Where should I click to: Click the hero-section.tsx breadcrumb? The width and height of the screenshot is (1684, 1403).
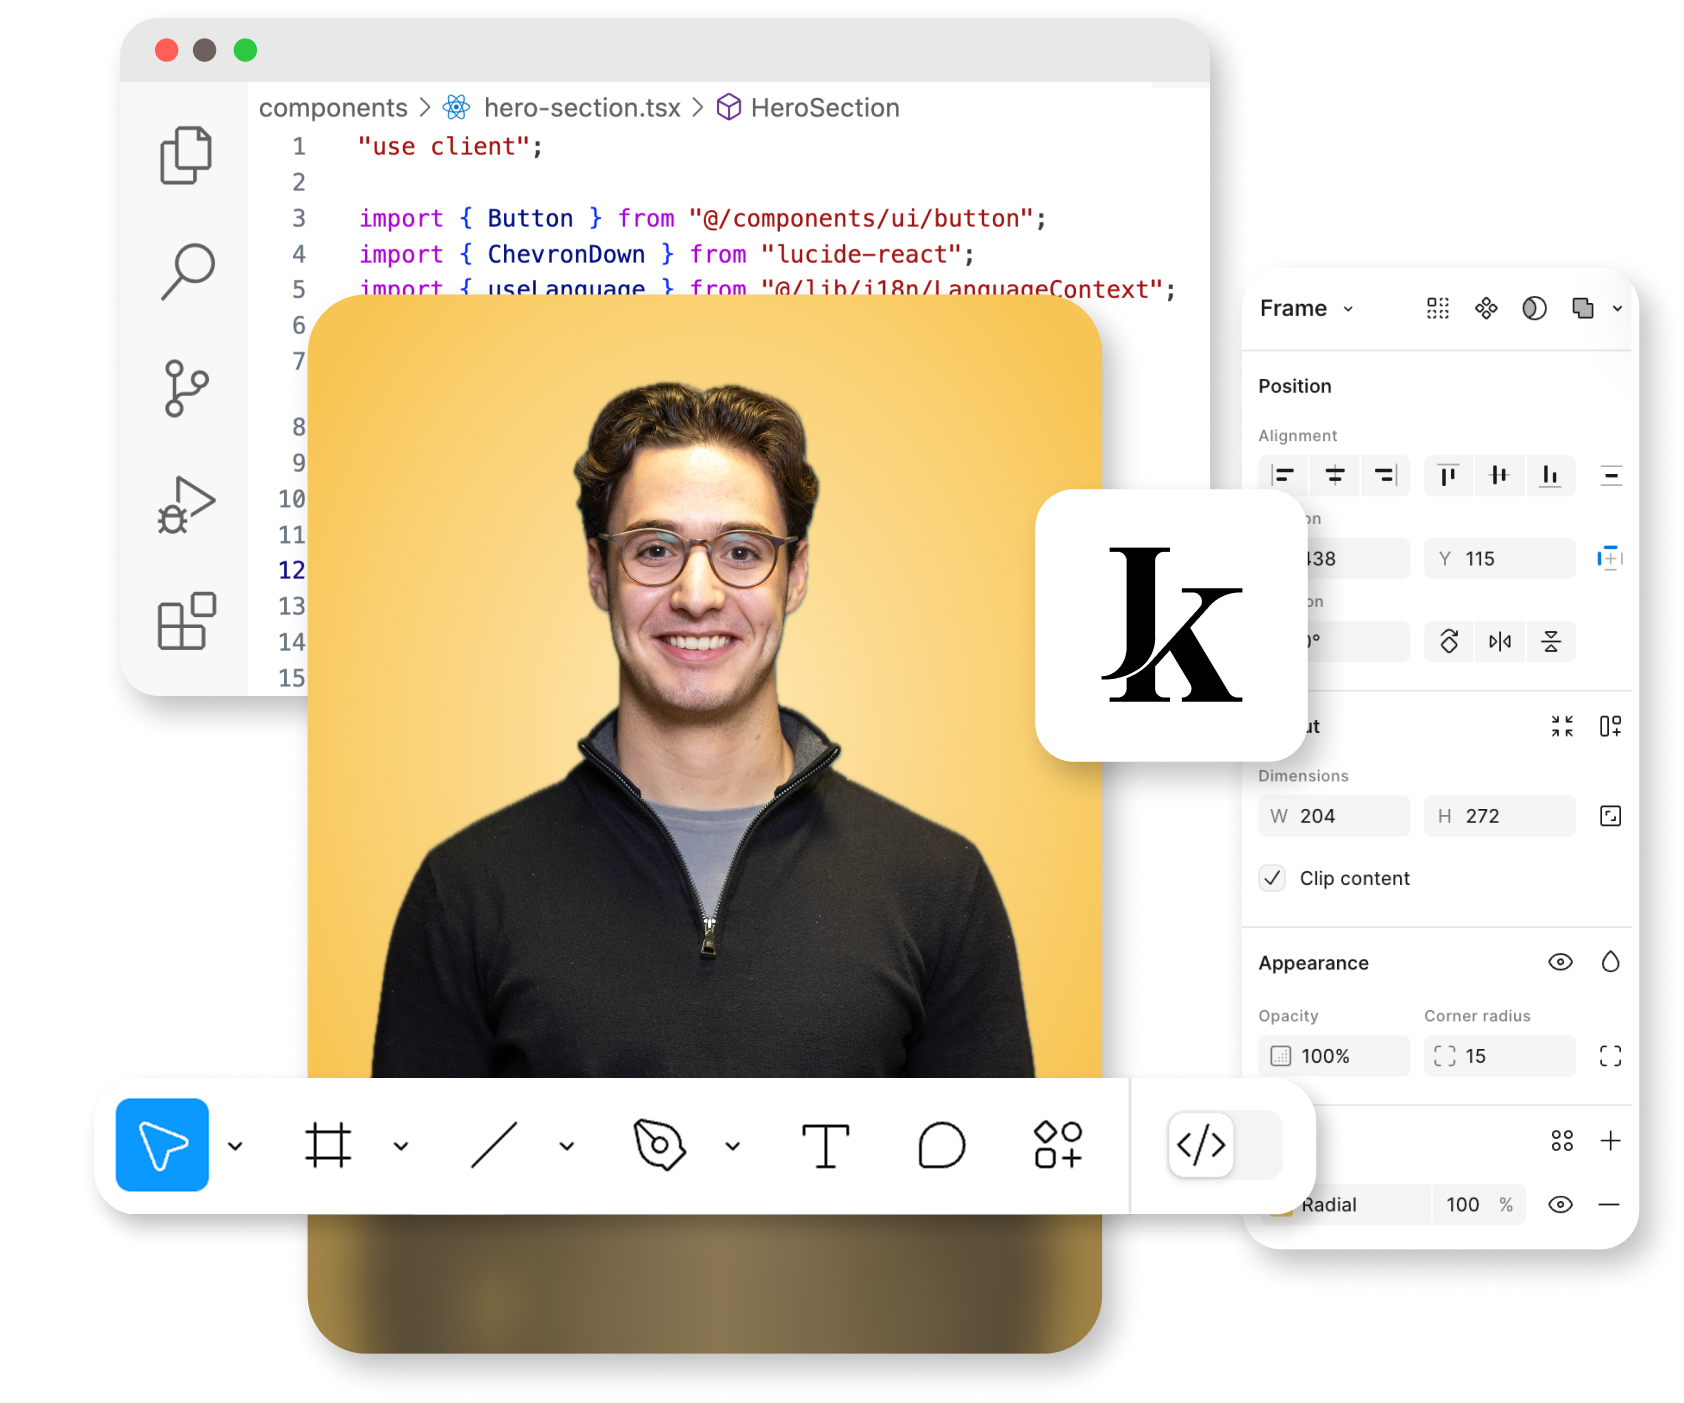click(x=581, y=108)
